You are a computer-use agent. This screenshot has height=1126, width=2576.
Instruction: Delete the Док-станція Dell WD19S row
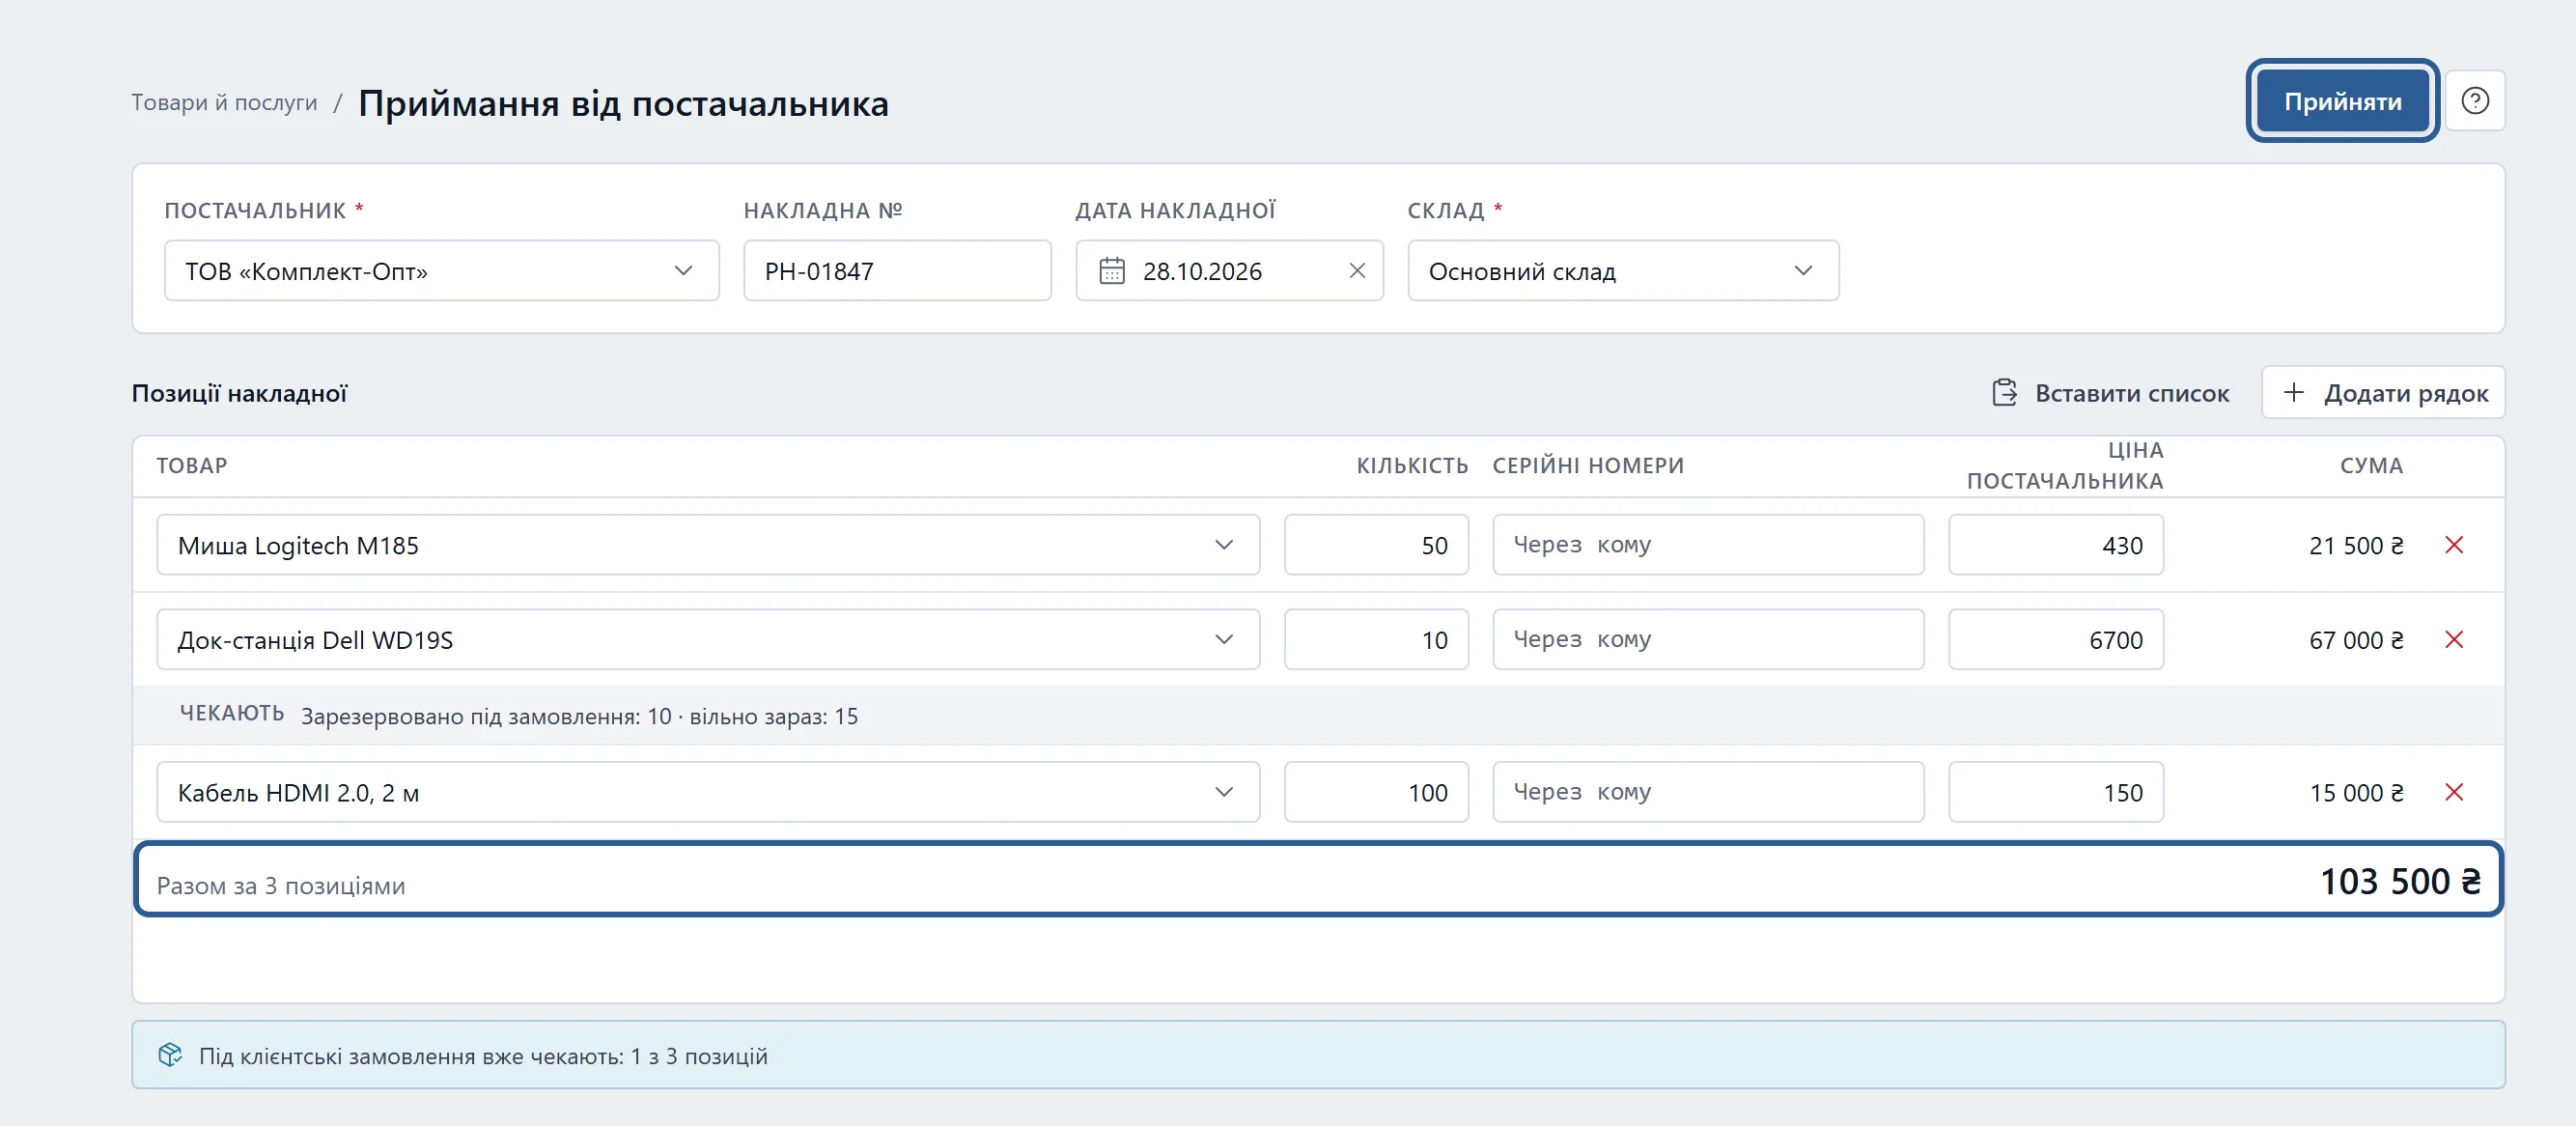click(x=2454, y=640)
